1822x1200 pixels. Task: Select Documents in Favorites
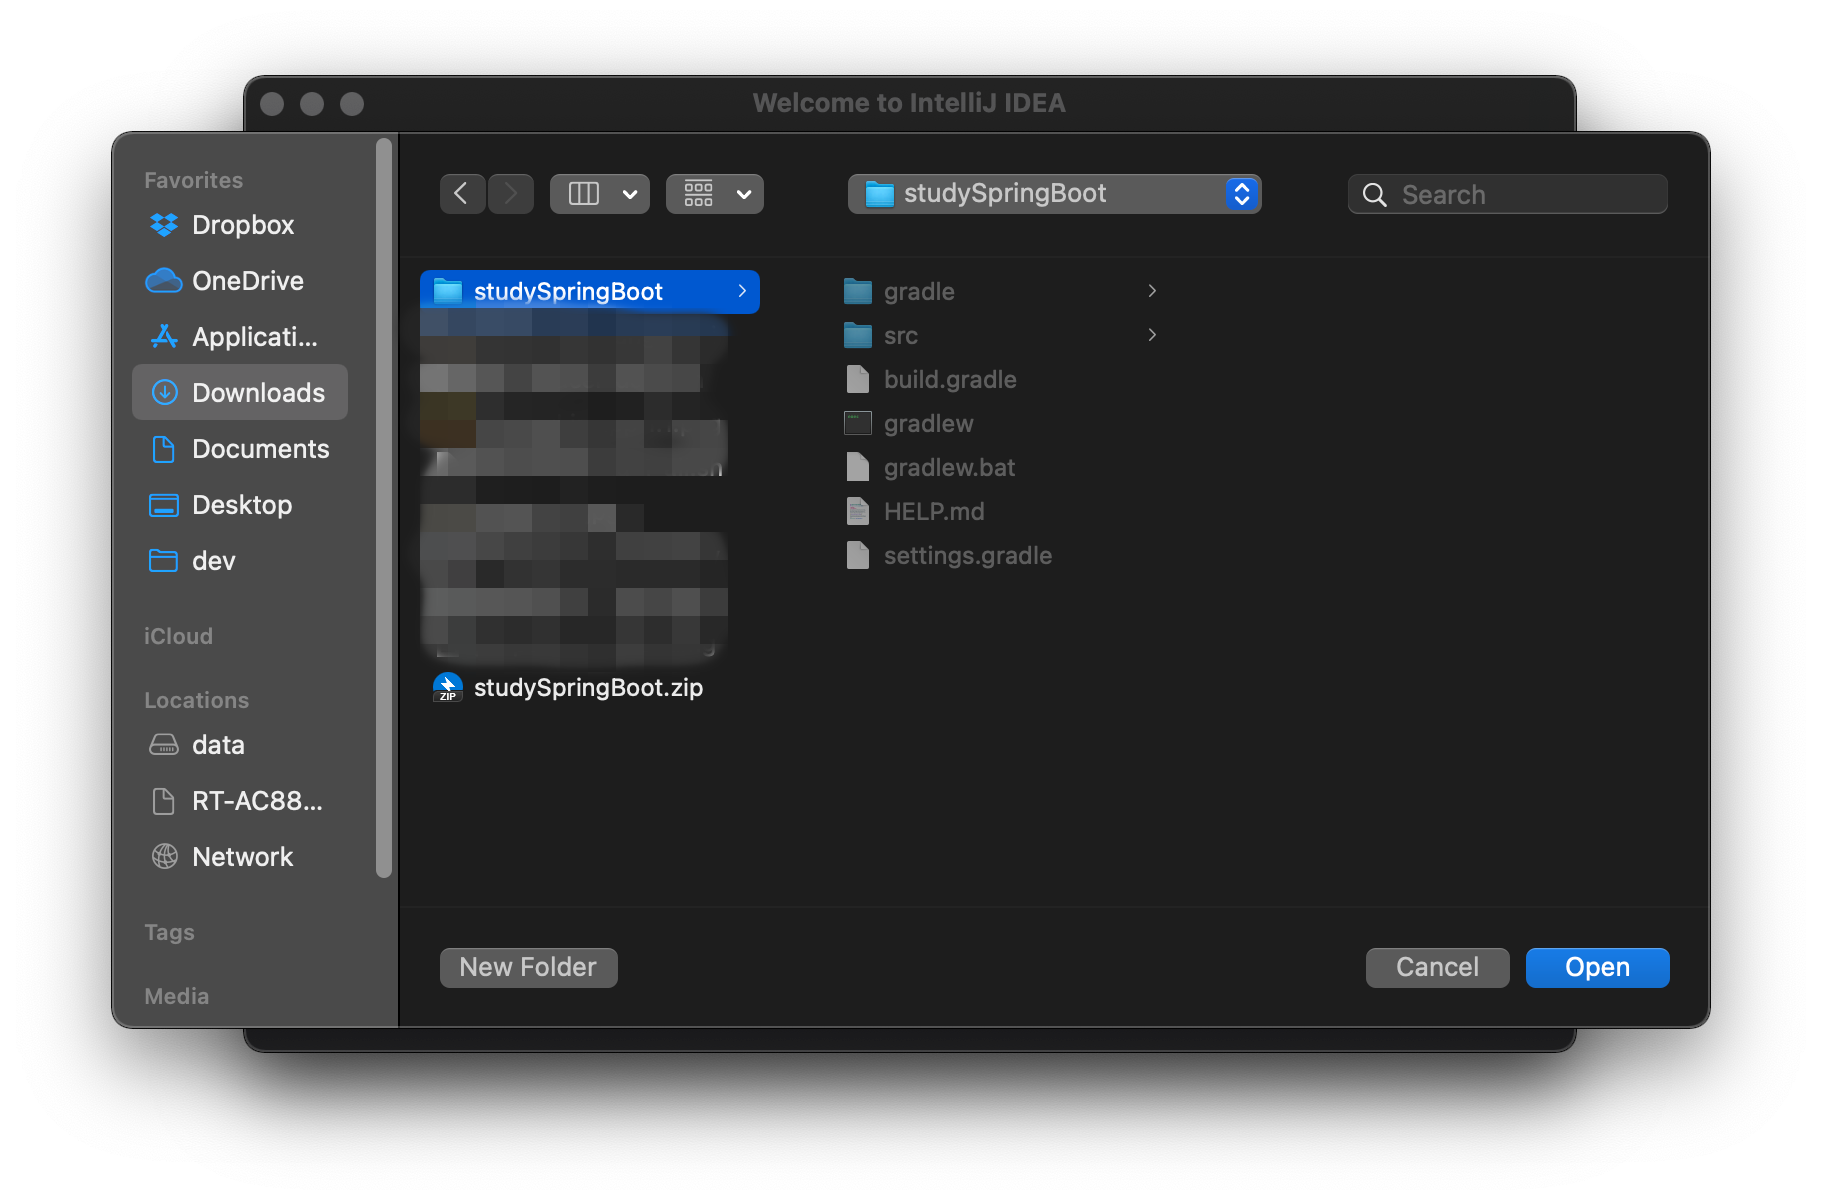[x=260, y=449]
